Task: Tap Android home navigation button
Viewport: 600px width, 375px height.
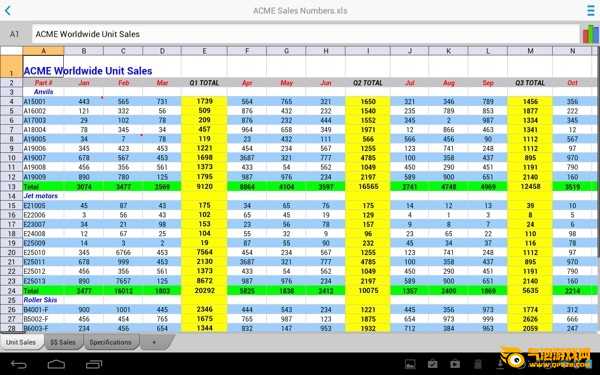Action: tap(56, 364)
